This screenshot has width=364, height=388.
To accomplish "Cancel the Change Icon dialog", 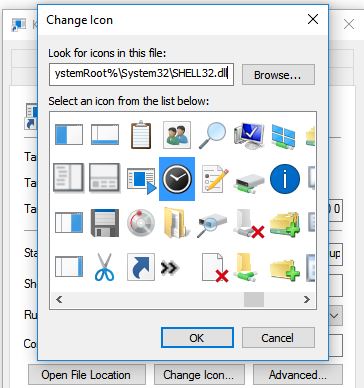I will (x=278, y=338).
